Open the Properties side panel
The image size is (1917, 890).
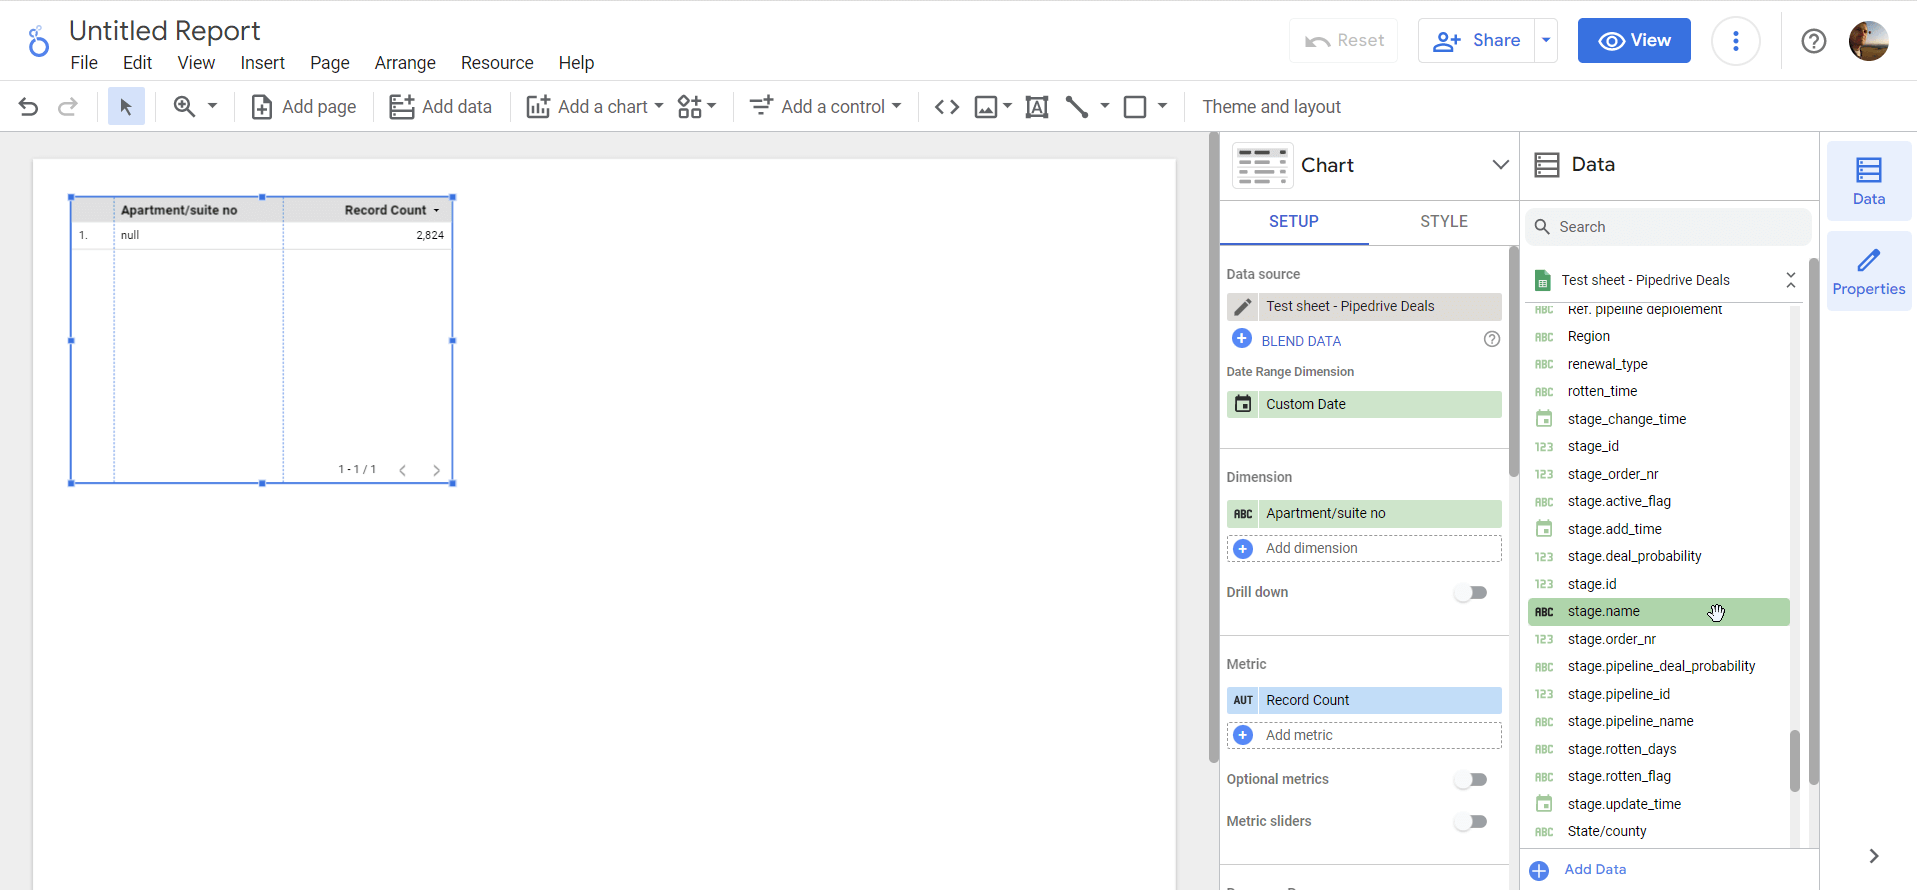click(x=1868, y=272)
